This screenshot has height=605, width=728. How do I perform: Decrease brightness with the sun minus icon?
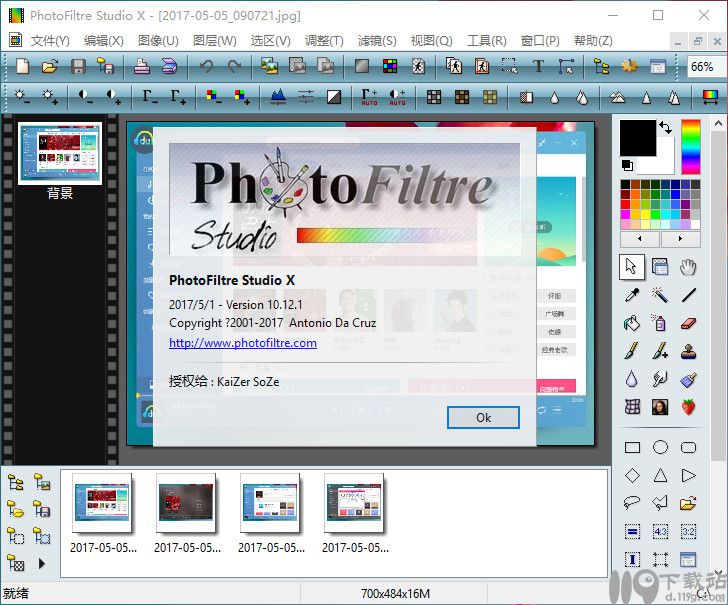[x=21, y=97]
